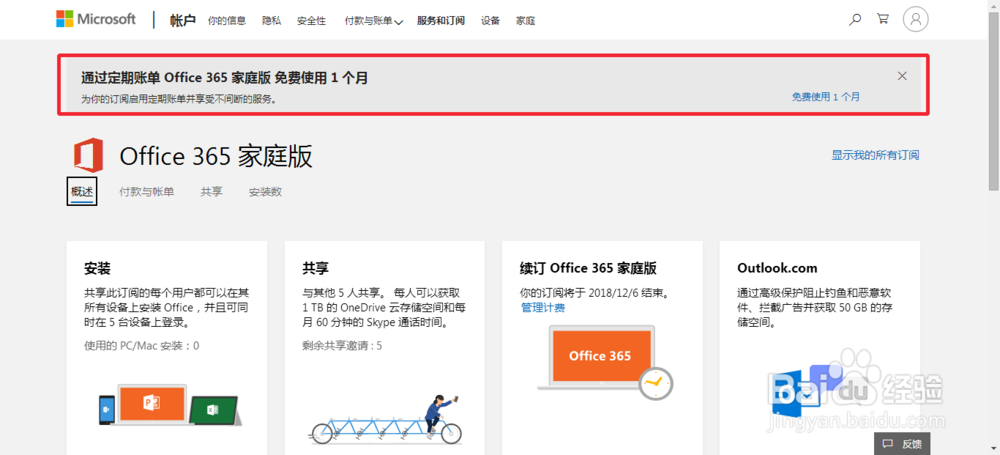Switch to the 安装数 tab

point(265,191)
